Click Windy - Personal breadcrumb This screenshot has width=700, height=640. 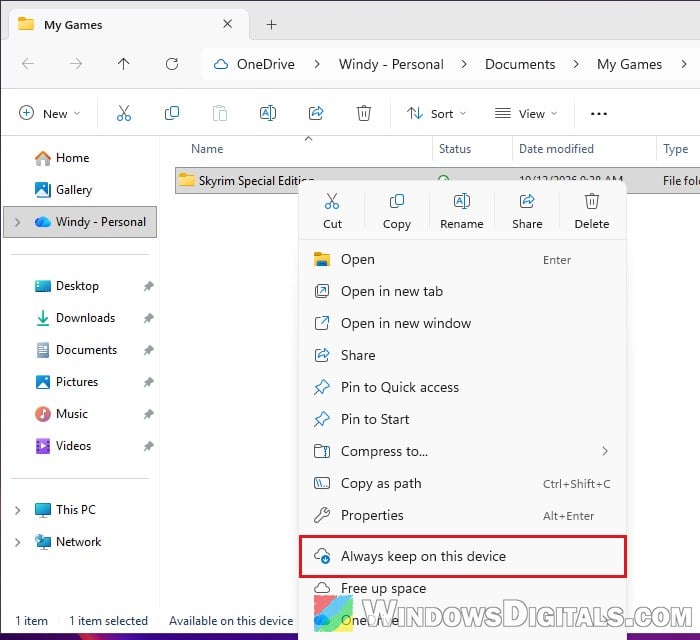391,64
